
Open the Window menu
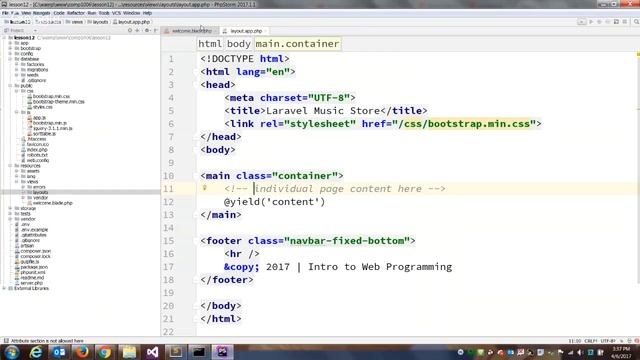pos(131,13)
